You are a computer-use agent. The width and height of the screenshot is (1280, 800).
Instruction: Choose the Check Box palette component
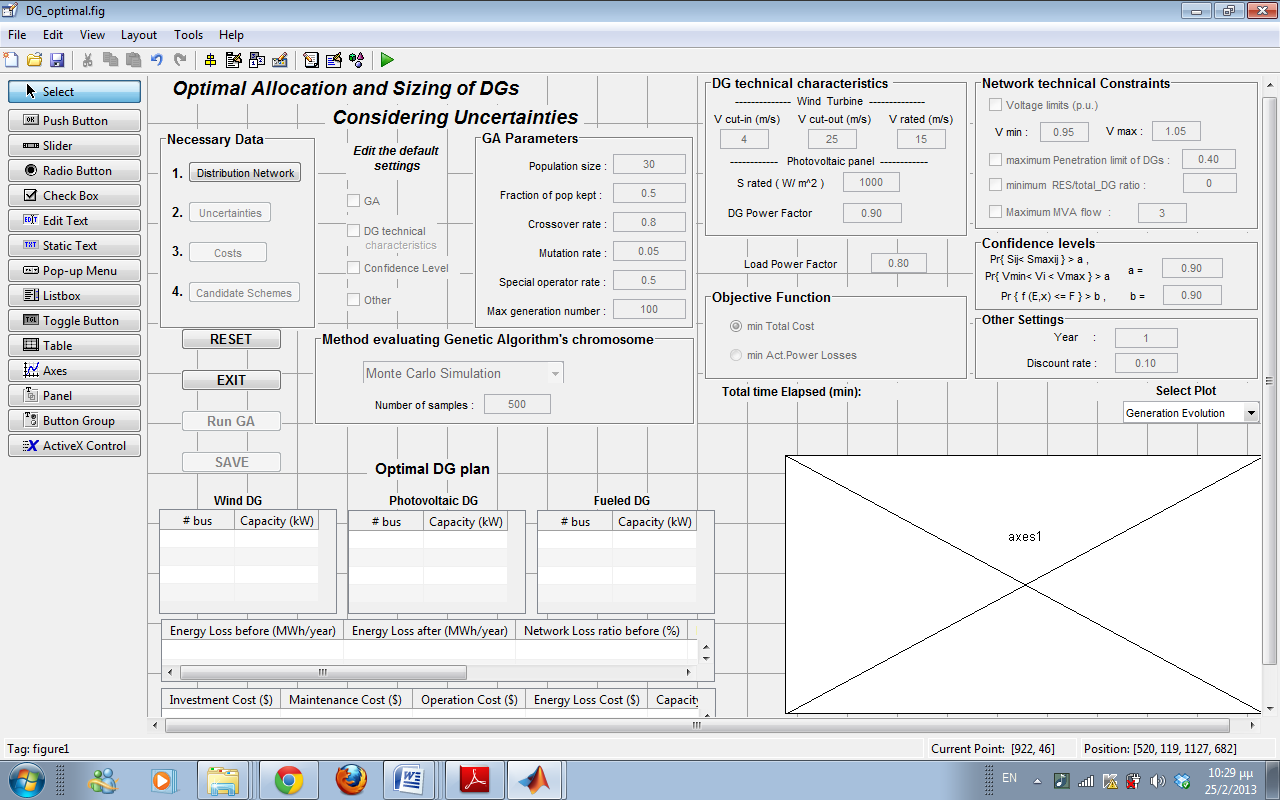tap(74, 195)
